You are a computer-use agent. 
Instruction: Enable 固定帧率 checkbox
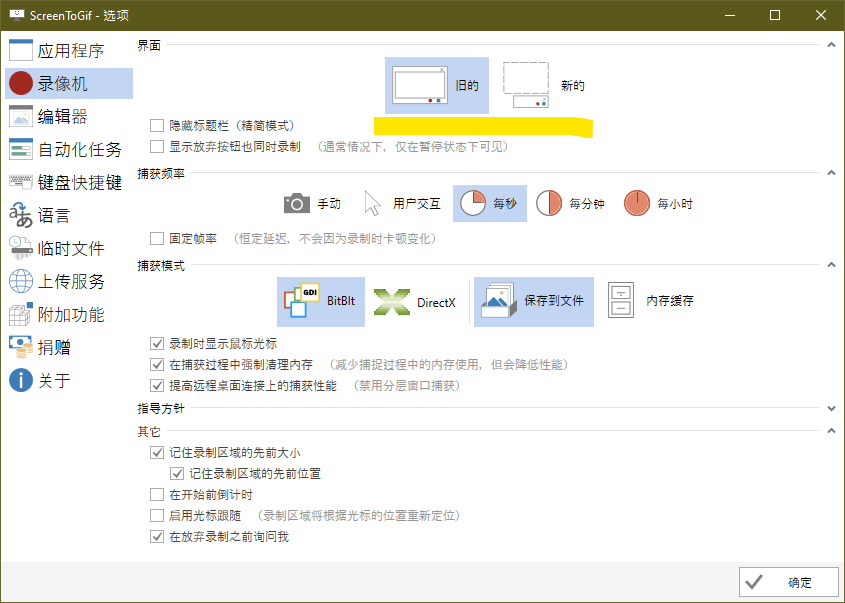coord(157,238)
